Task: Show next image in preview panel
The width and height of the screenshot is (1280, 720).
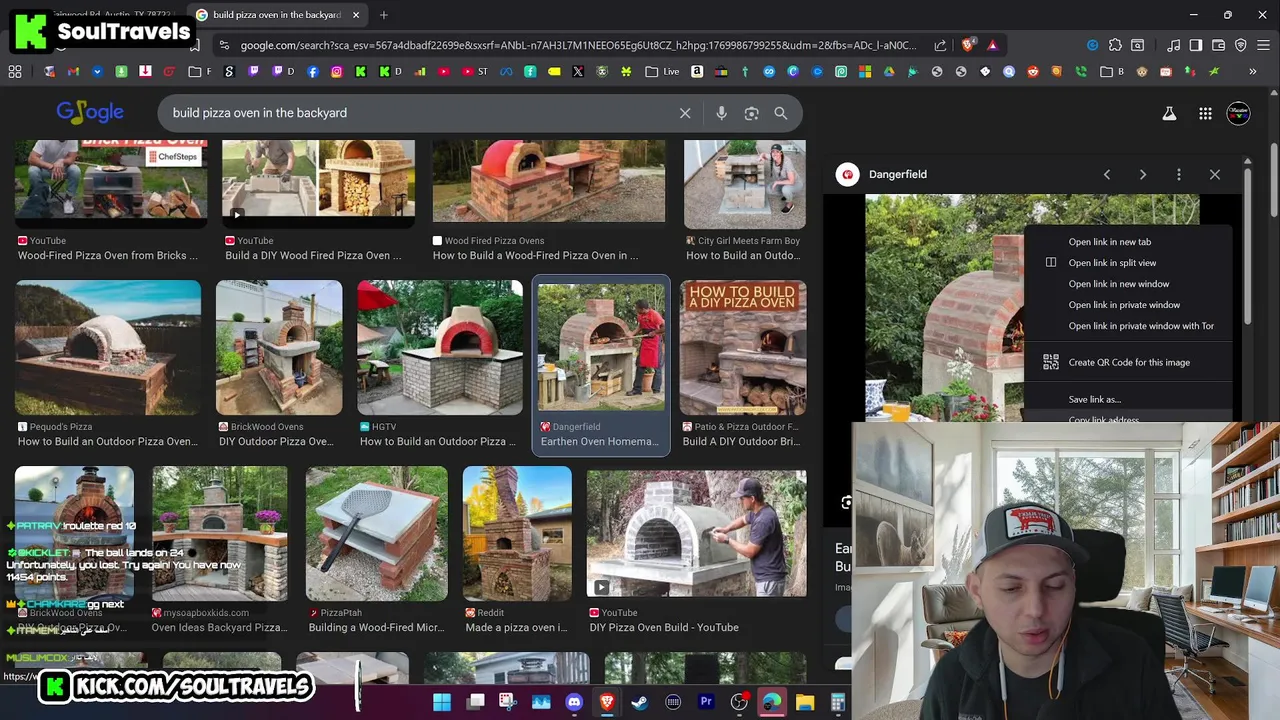Action: (1143, 174)
